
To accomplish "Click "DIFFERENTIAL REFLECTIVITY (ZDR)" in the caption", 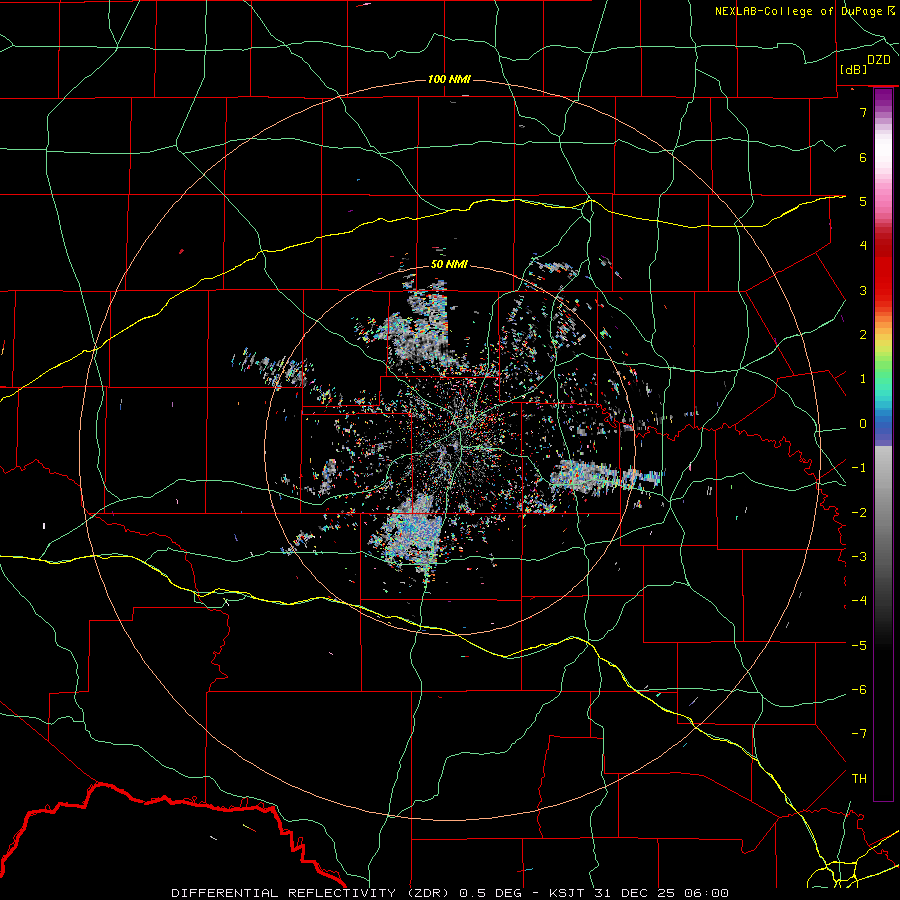I will coord(312,893).
